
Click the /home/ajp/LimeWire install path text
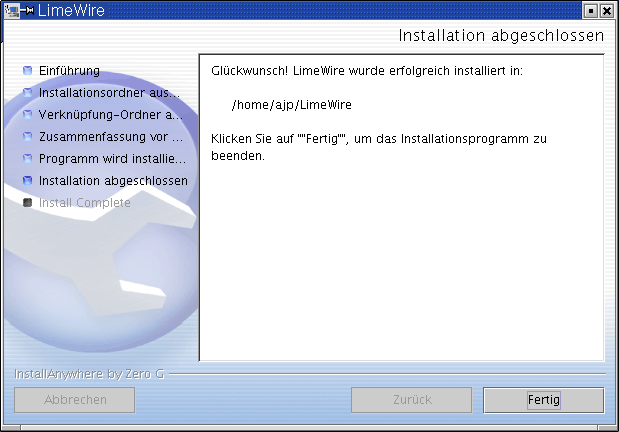coord(291,104)
